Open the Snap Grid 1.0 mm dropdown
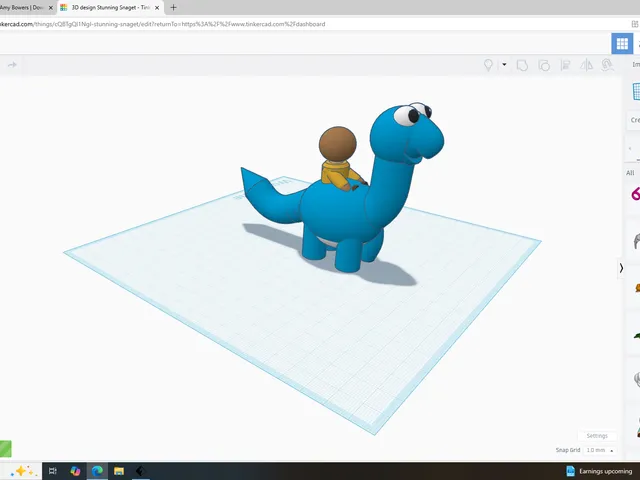Viewport: 640px width, 480px height. 600,450
